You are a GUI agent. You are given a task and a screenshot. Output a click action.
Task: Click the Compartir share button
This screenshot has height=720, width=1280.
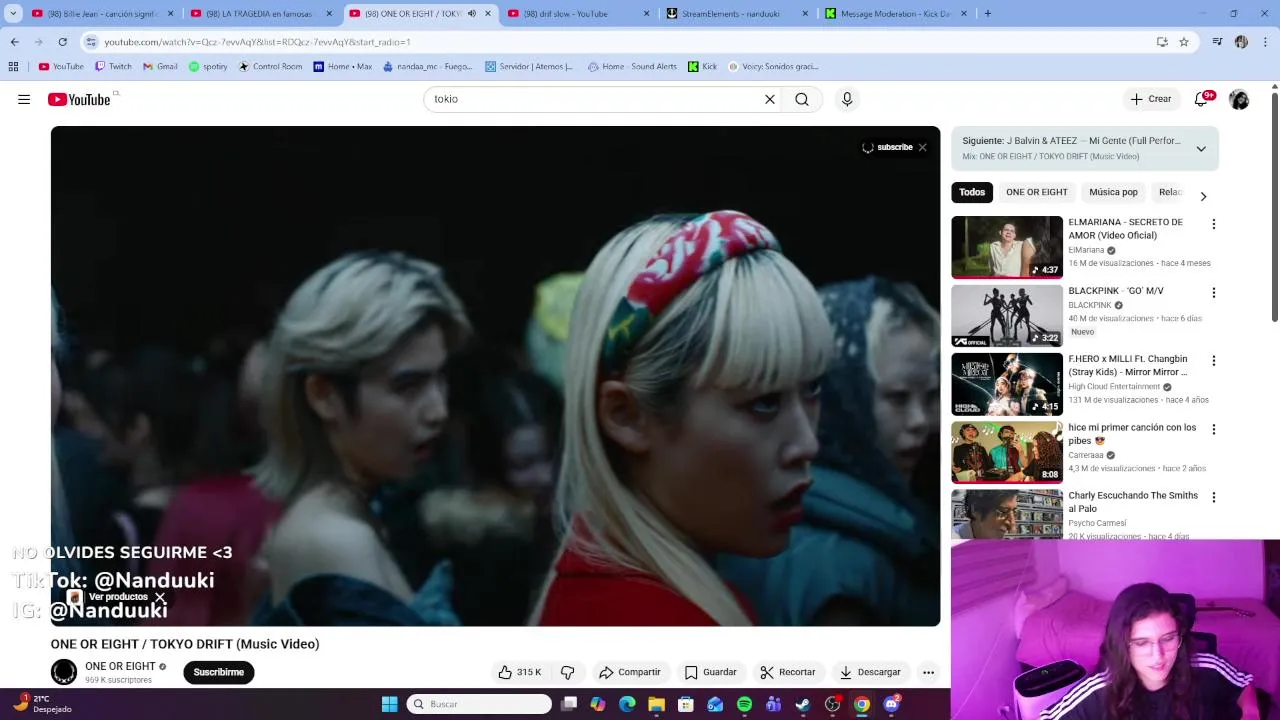pos(630,672)
